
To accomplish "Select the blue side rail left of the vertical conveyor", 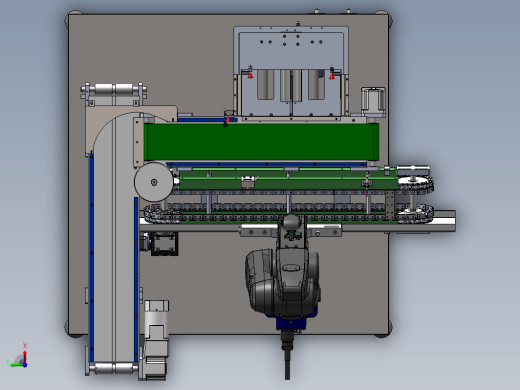I will click(92, 257).
